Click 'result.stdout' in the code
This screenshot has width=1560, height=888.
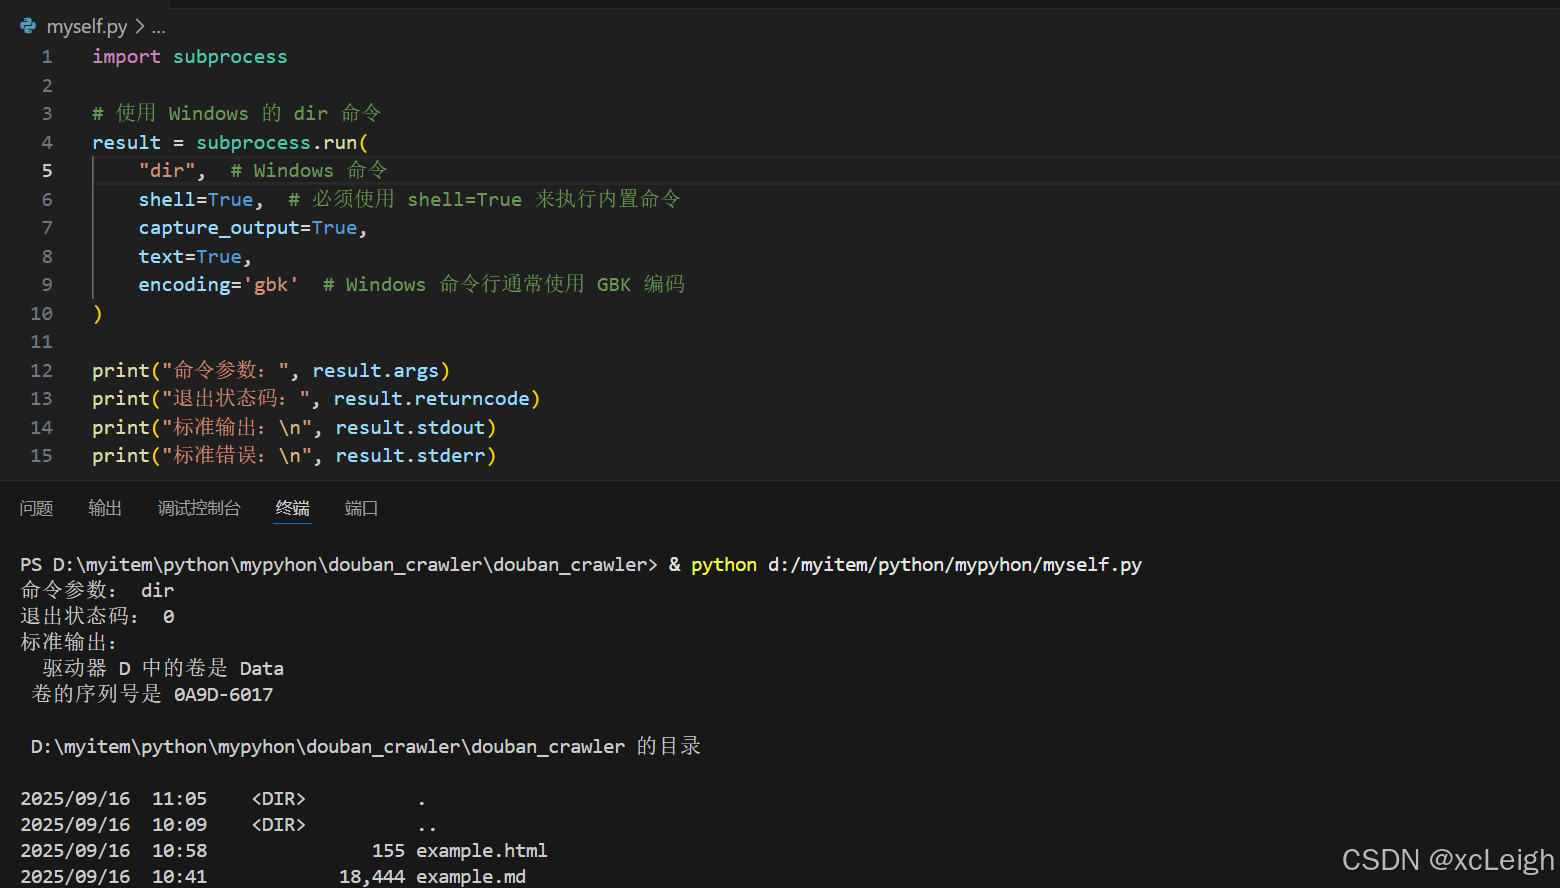tap(411, 428)
